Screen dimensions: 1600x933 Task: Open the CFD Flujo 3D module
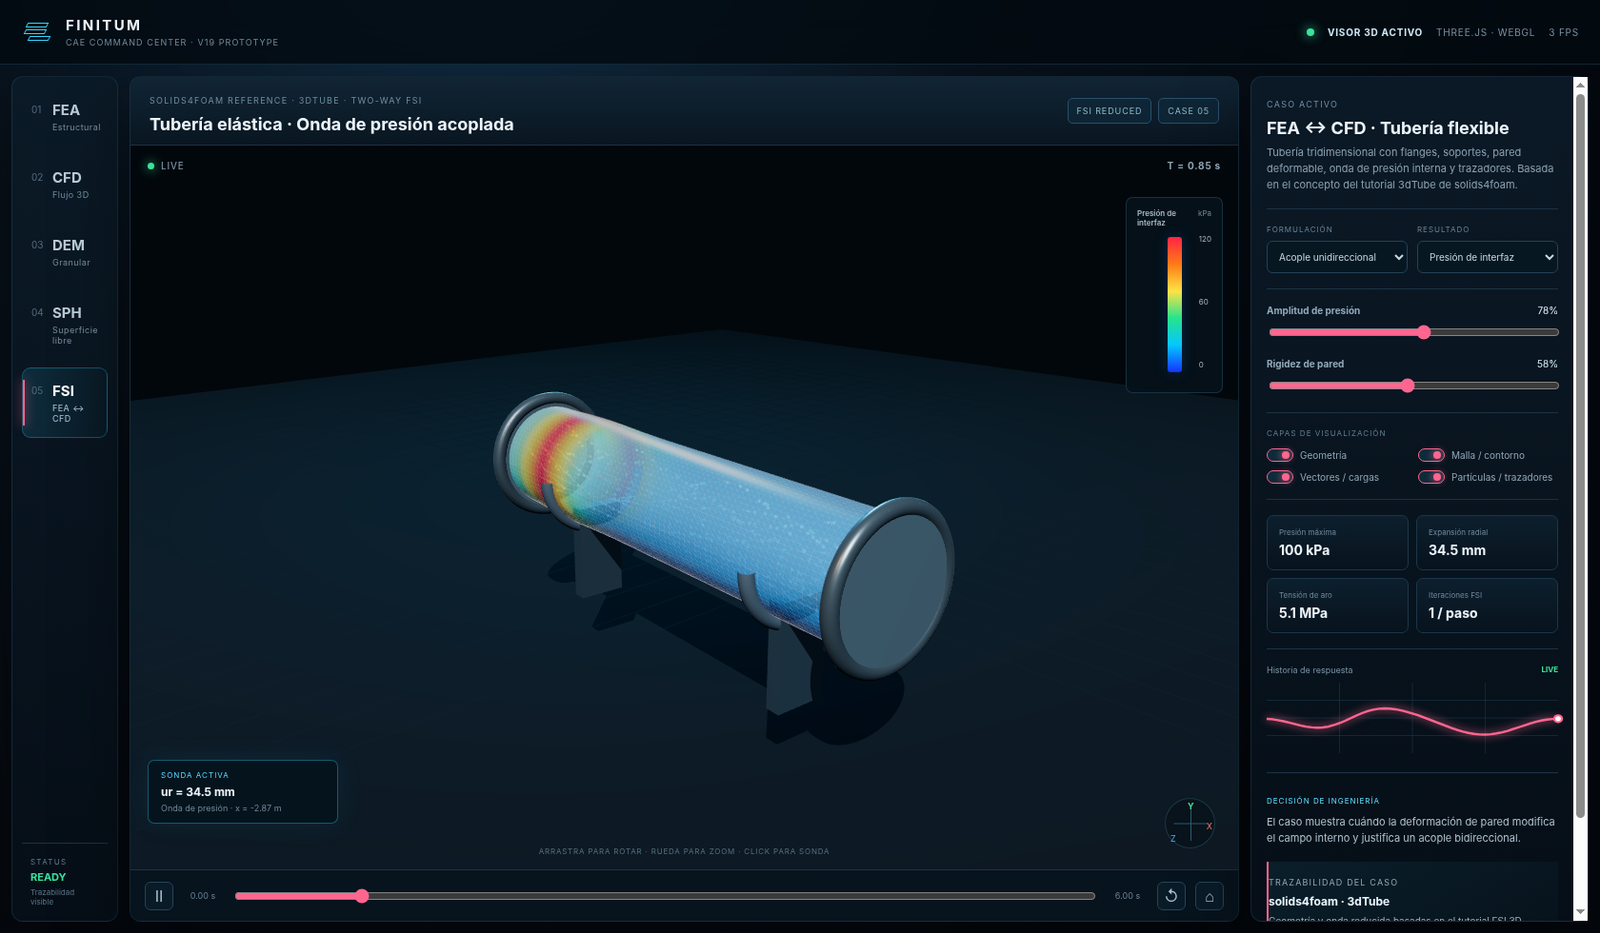[65, 185]
